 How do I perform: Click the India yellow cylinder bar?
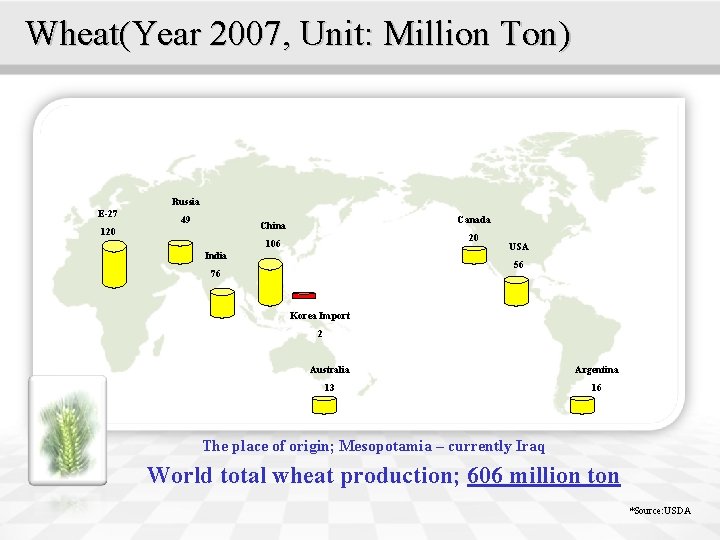point(222,303)
